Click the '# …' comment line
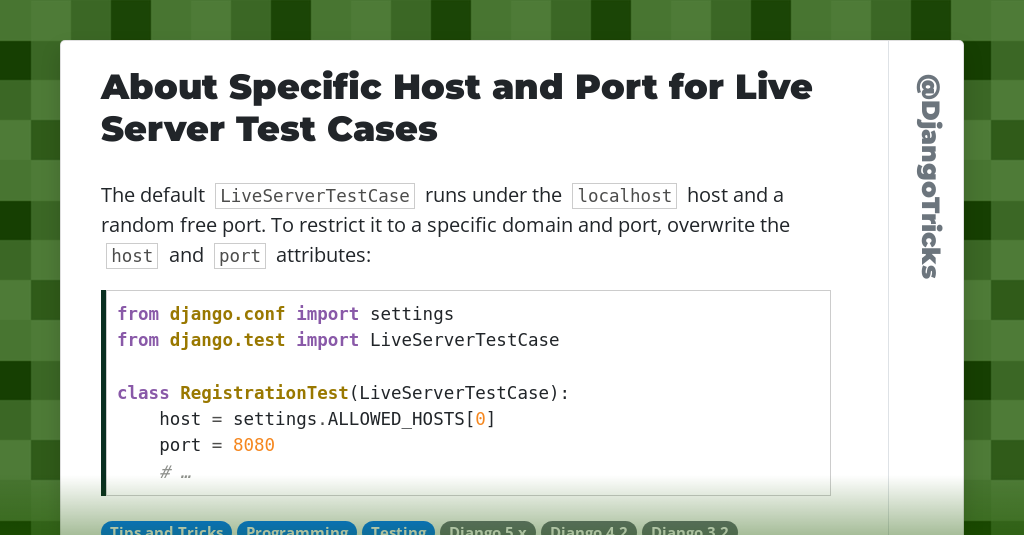The image size is (1024, 535). 175,471
